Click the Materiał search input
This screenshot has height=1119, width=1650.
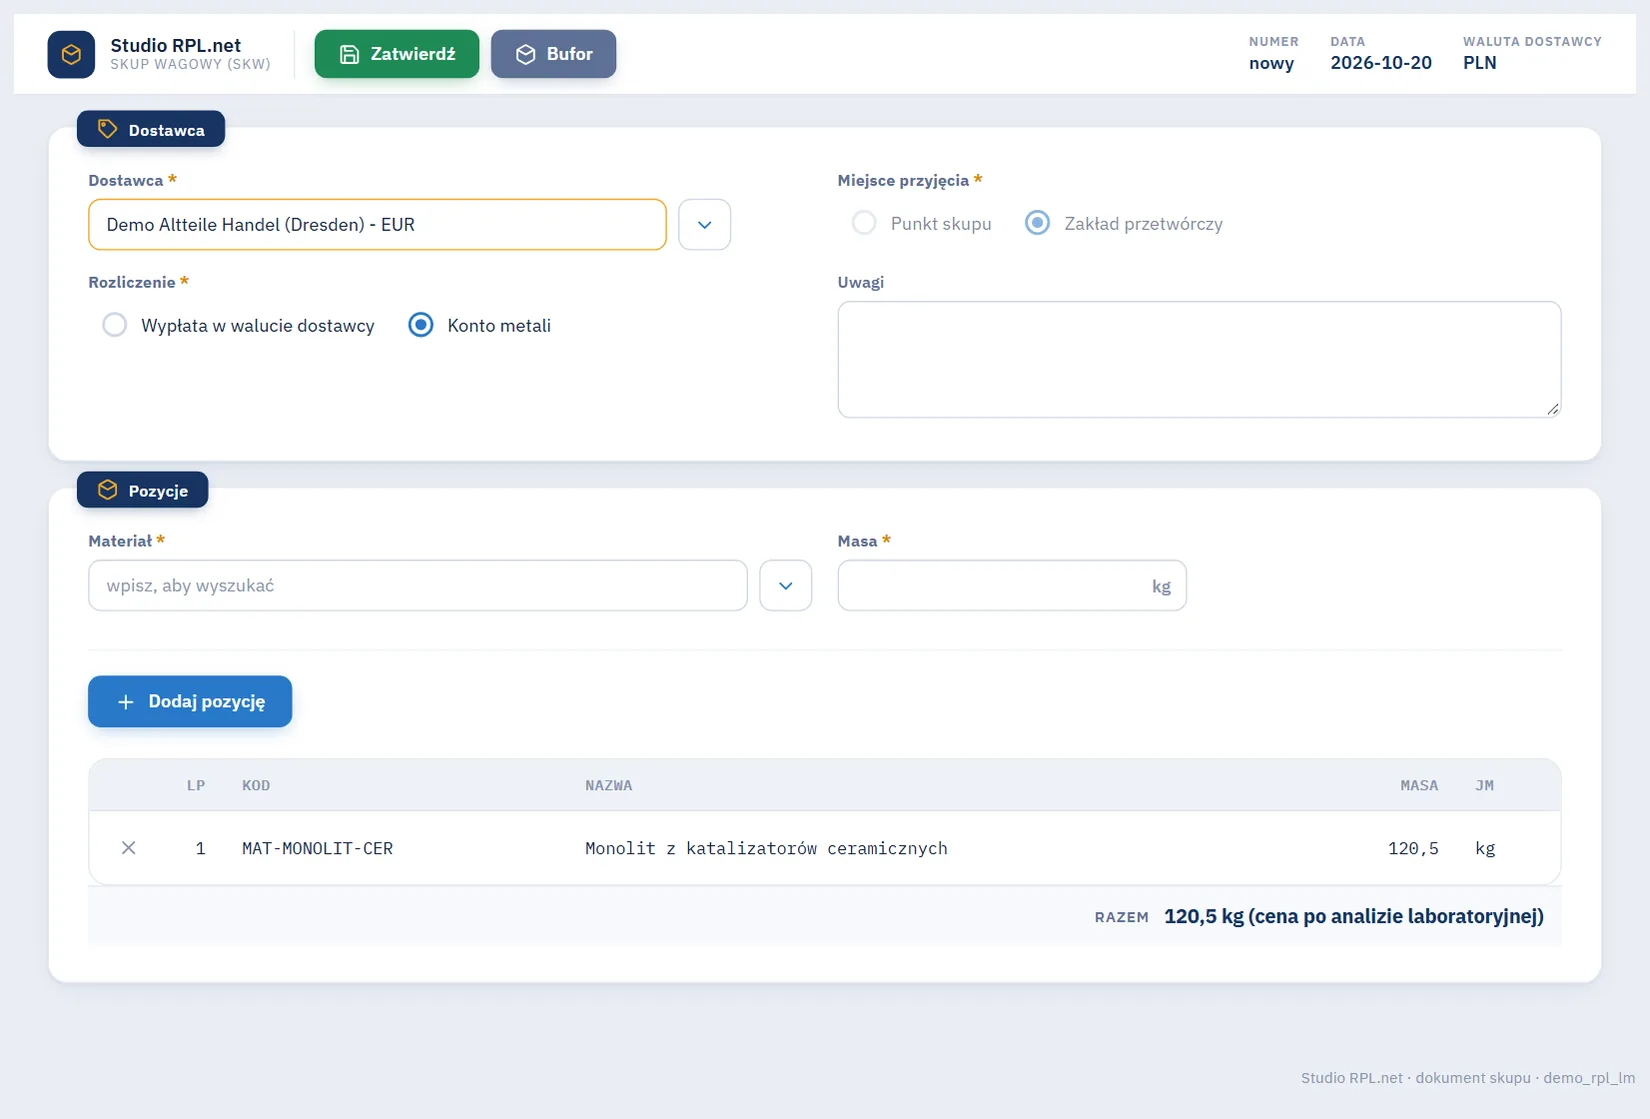pyautogui.click(x=418, y=585)
